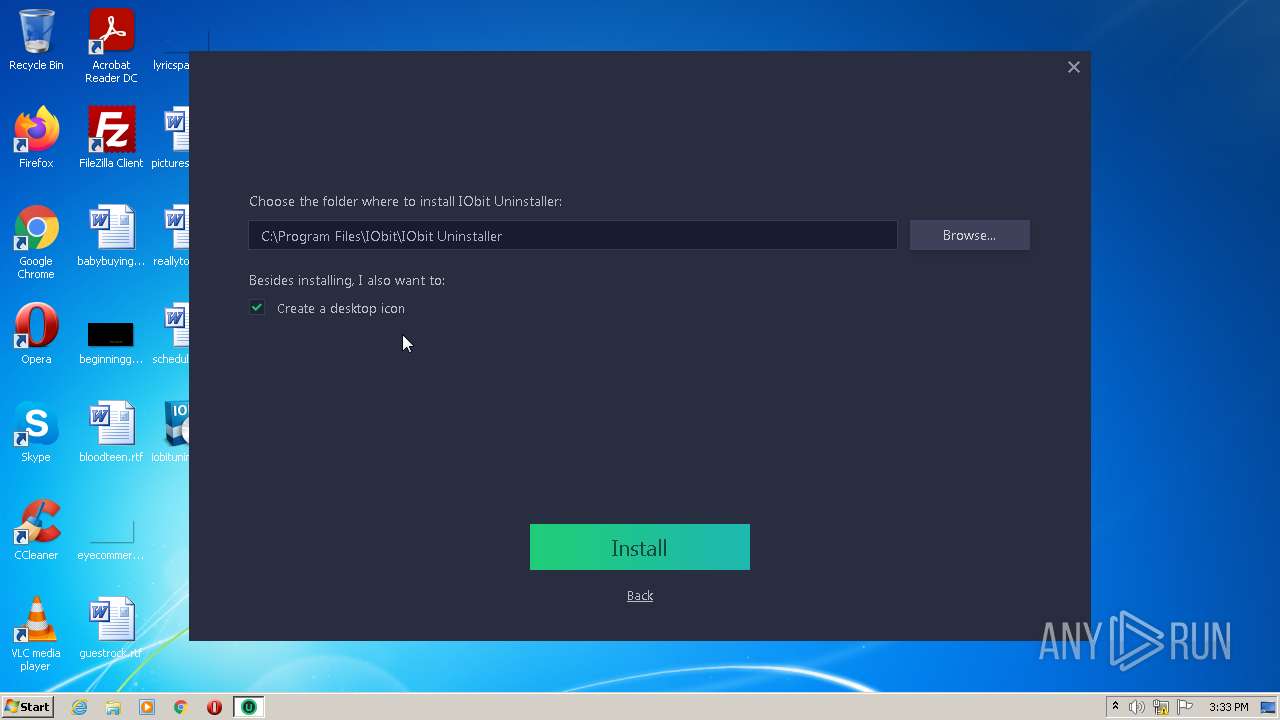Open media player taskbar icon

click(x=147, y=707)
